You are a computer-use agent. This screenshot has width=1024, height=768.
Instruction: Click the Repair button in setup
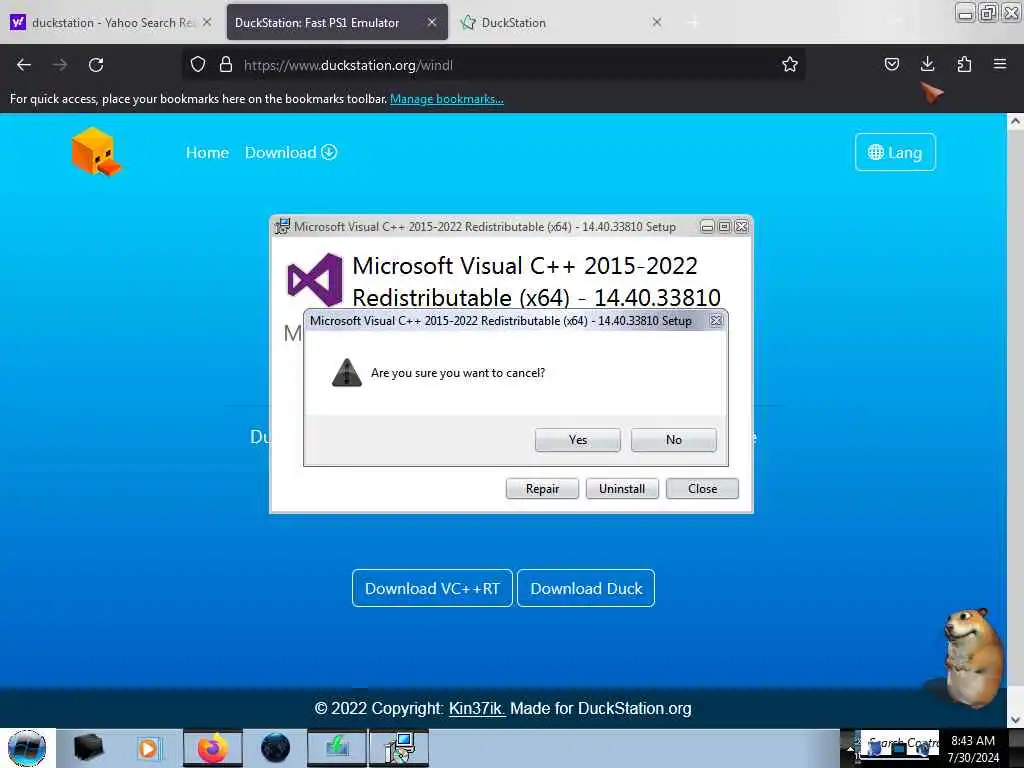[542, 488]
